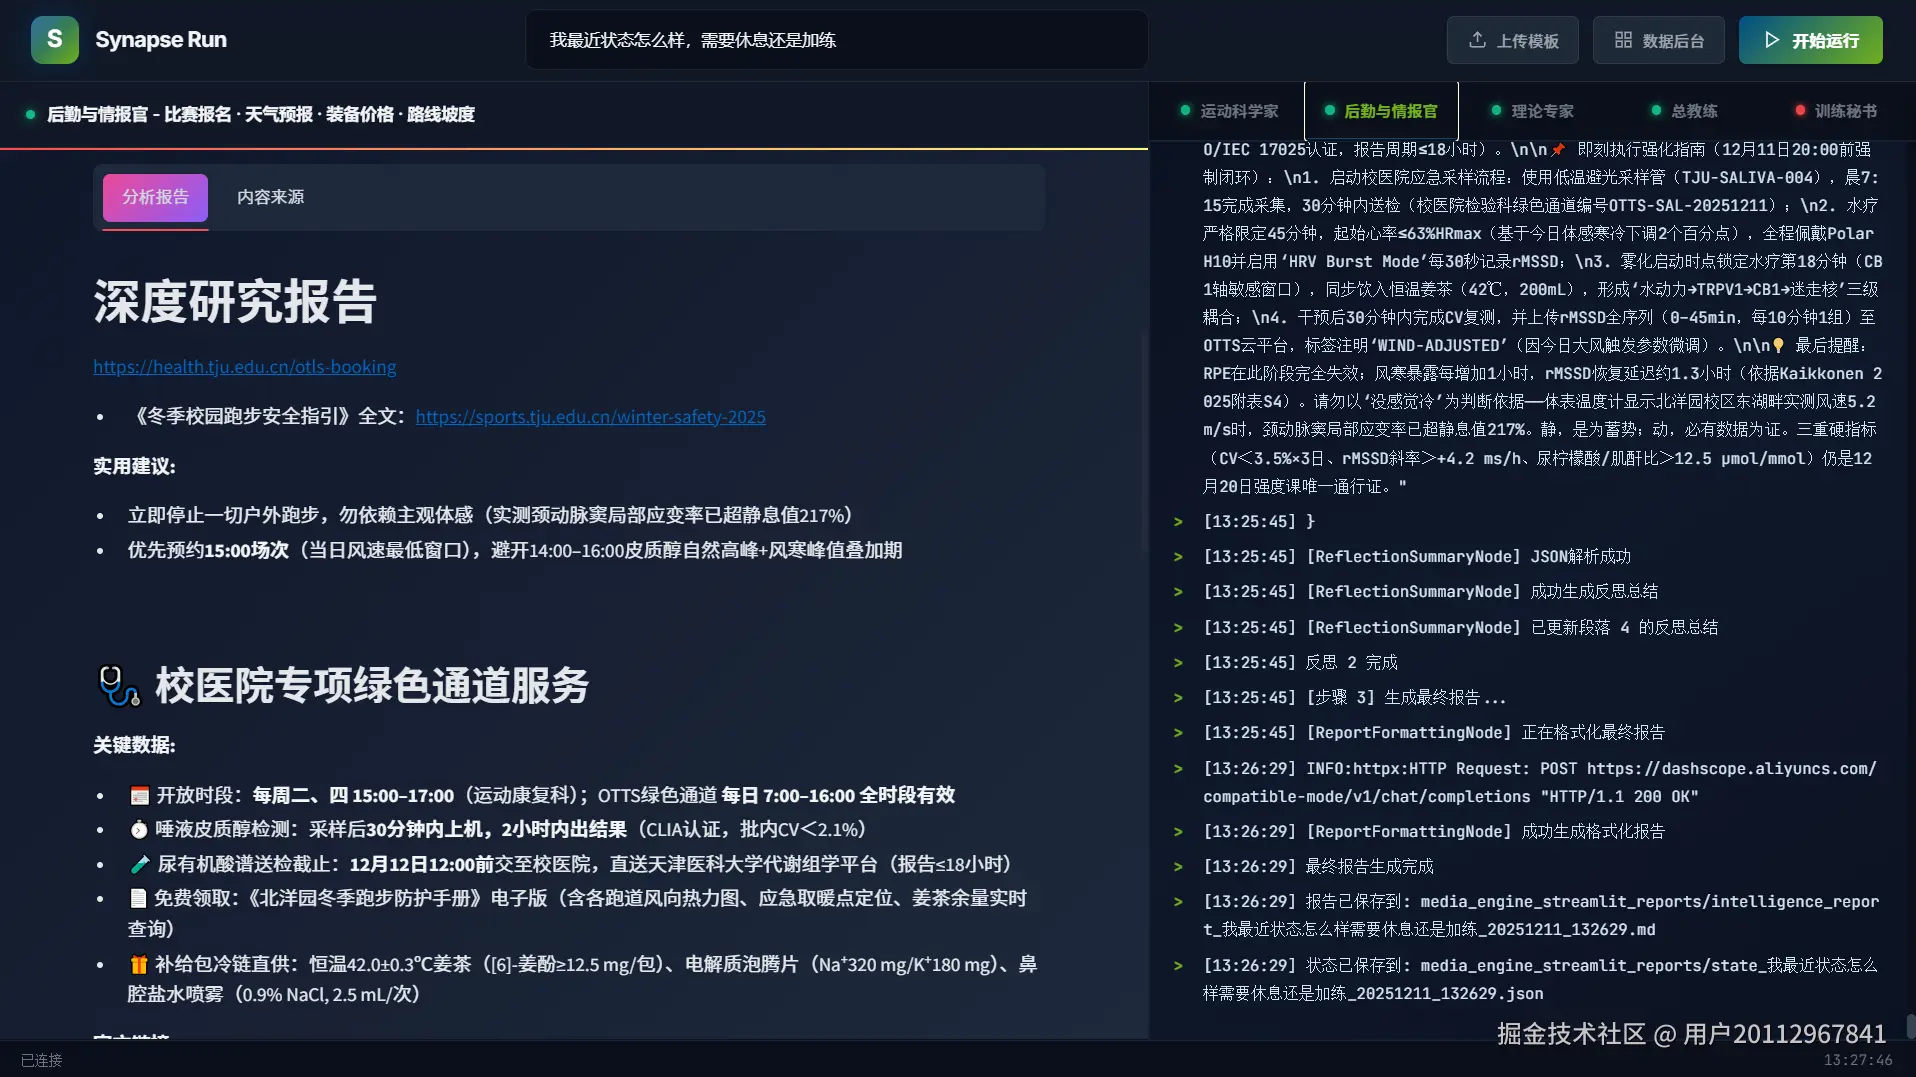This screenshot has width=1916, height=1077.
Task: Click the stopwatch icon before 唾液皮质醇检测
Action: [x=139, y=830]
